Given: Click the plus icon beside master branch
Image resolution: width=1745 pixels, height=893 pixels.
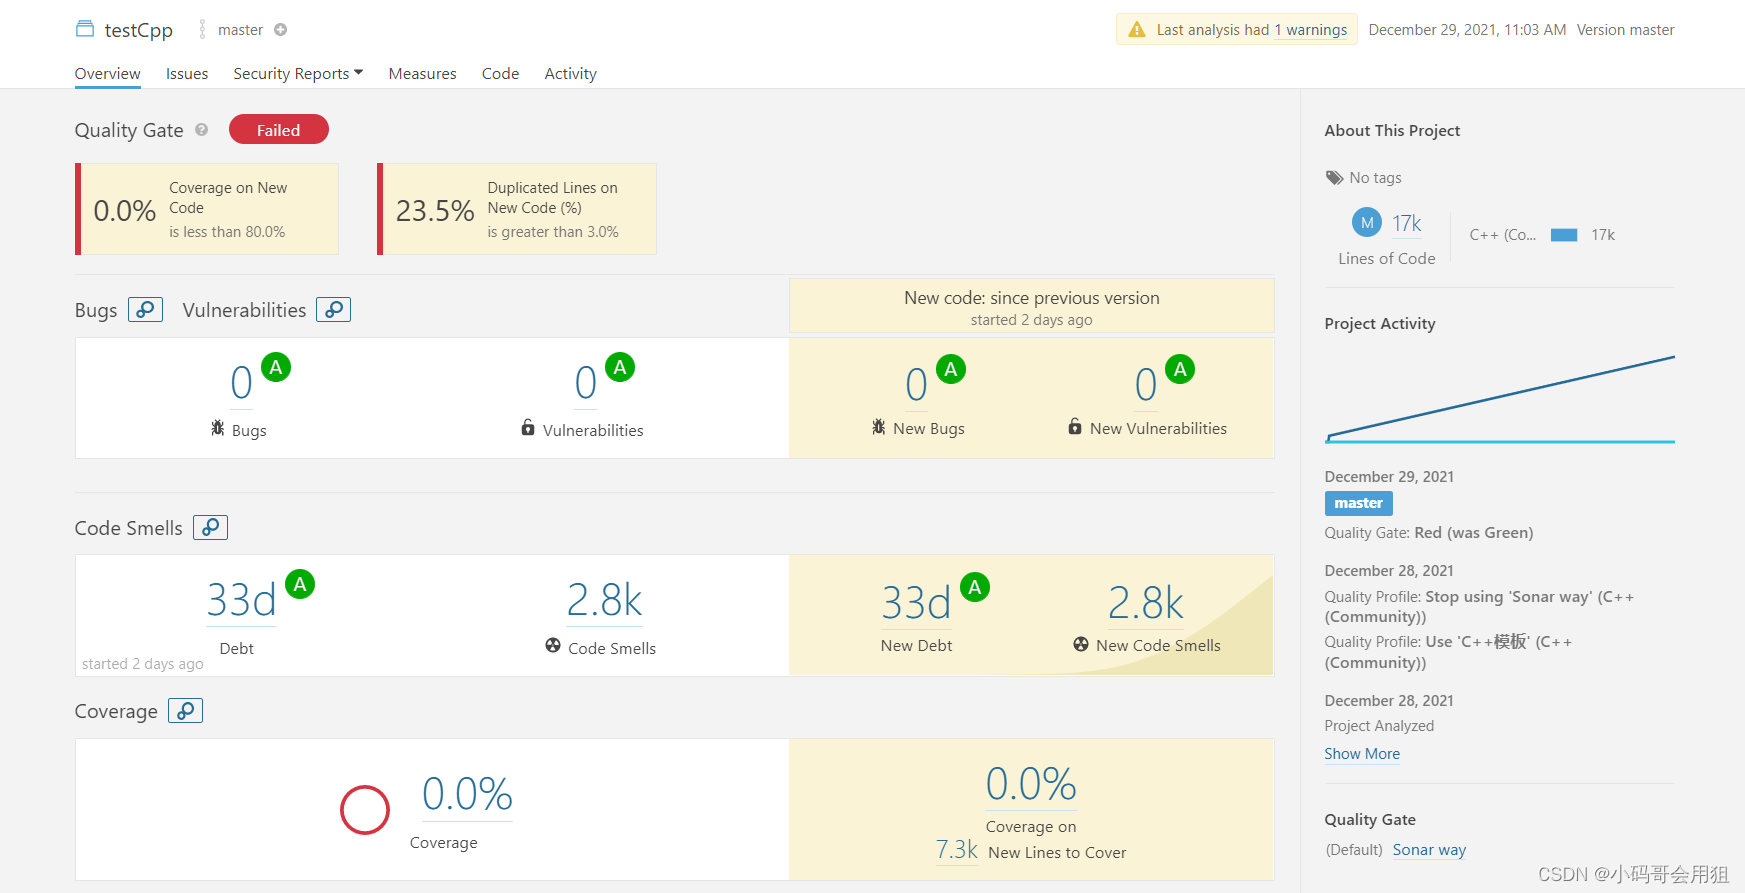Looking at the screenshot, I should click(281, 30).
